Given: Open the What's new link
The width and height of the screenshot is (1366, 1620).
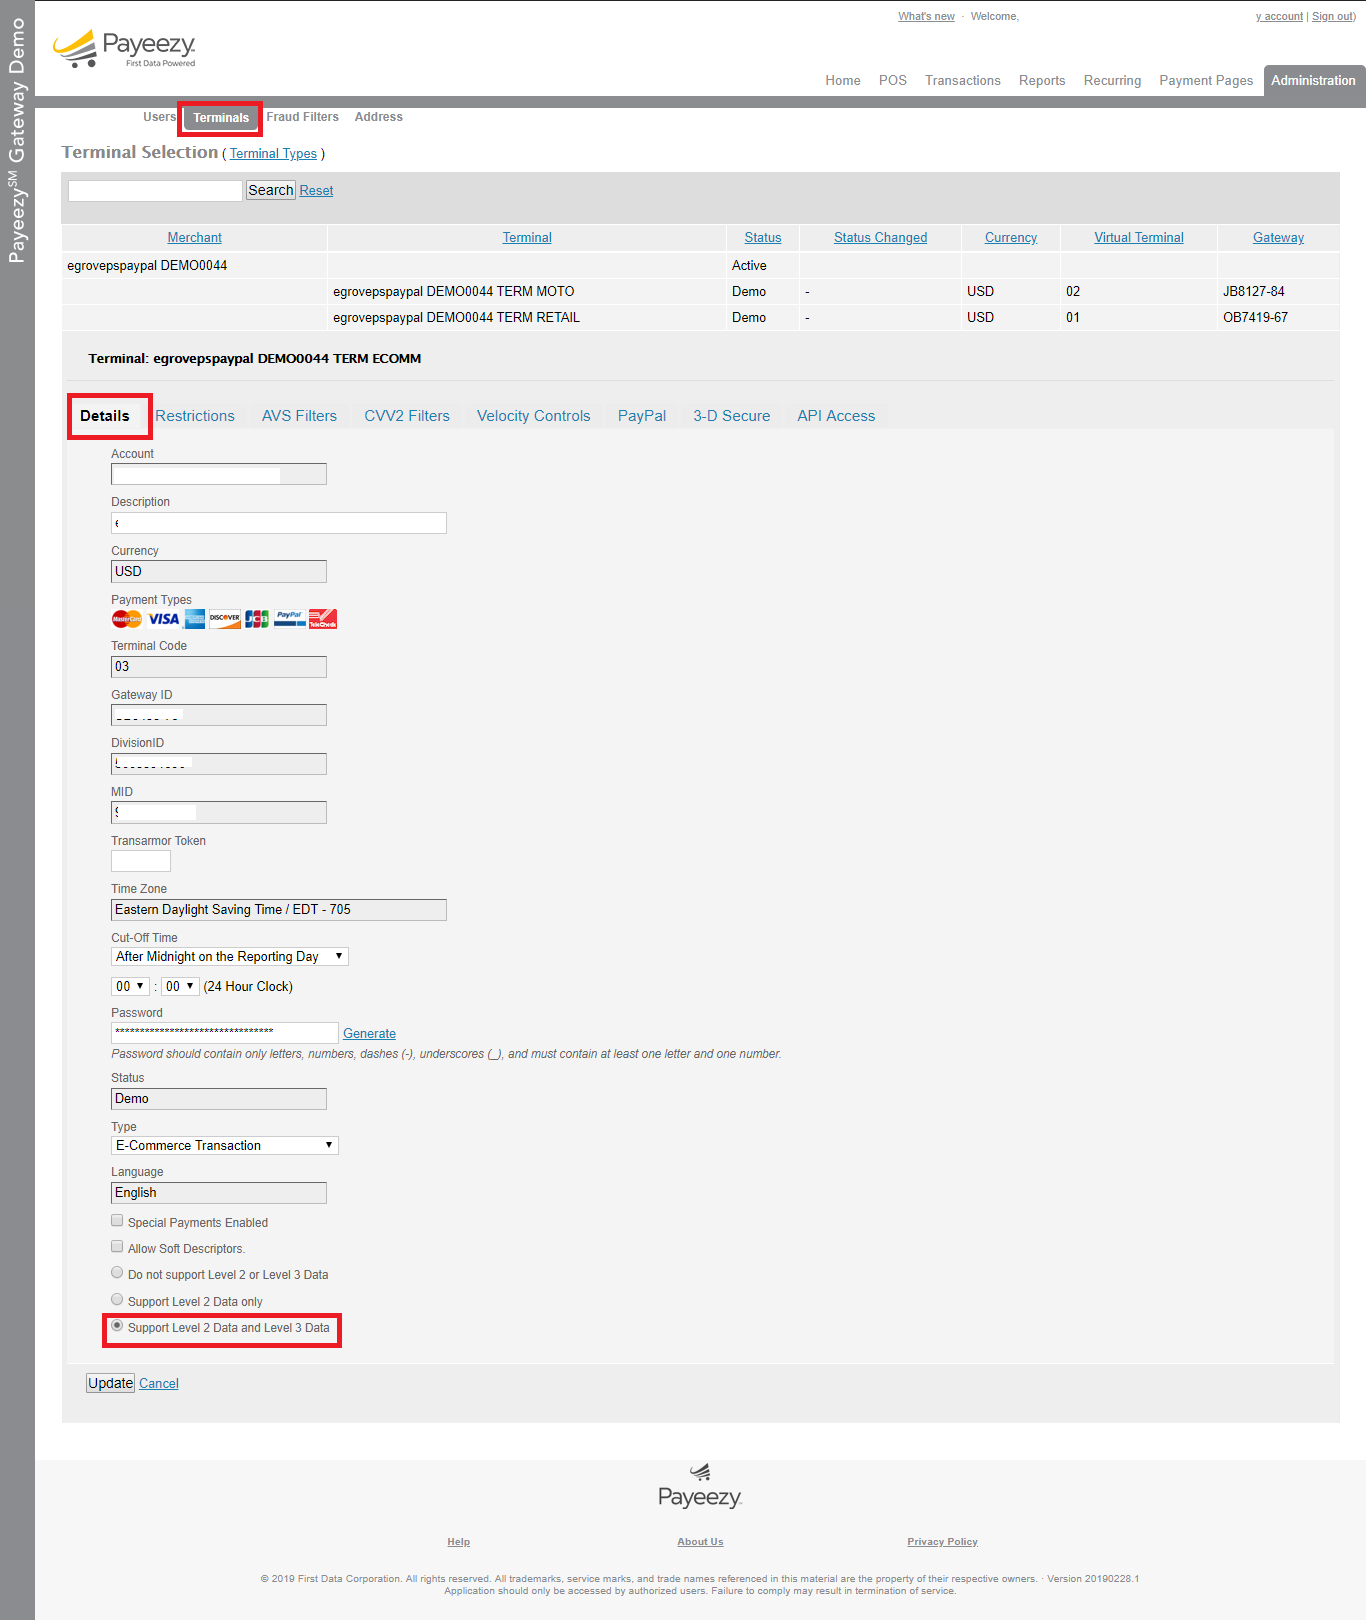Looking at the screenshot, I should [926, 17].
